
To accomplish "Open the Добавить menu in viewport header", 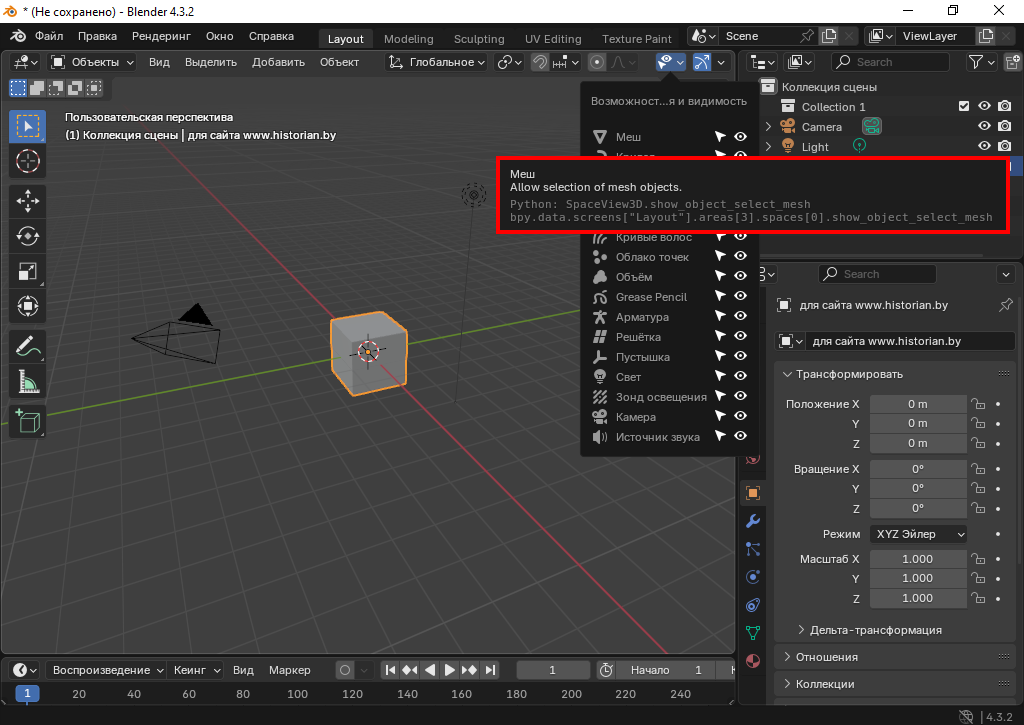I will click(x=278, y=62).
